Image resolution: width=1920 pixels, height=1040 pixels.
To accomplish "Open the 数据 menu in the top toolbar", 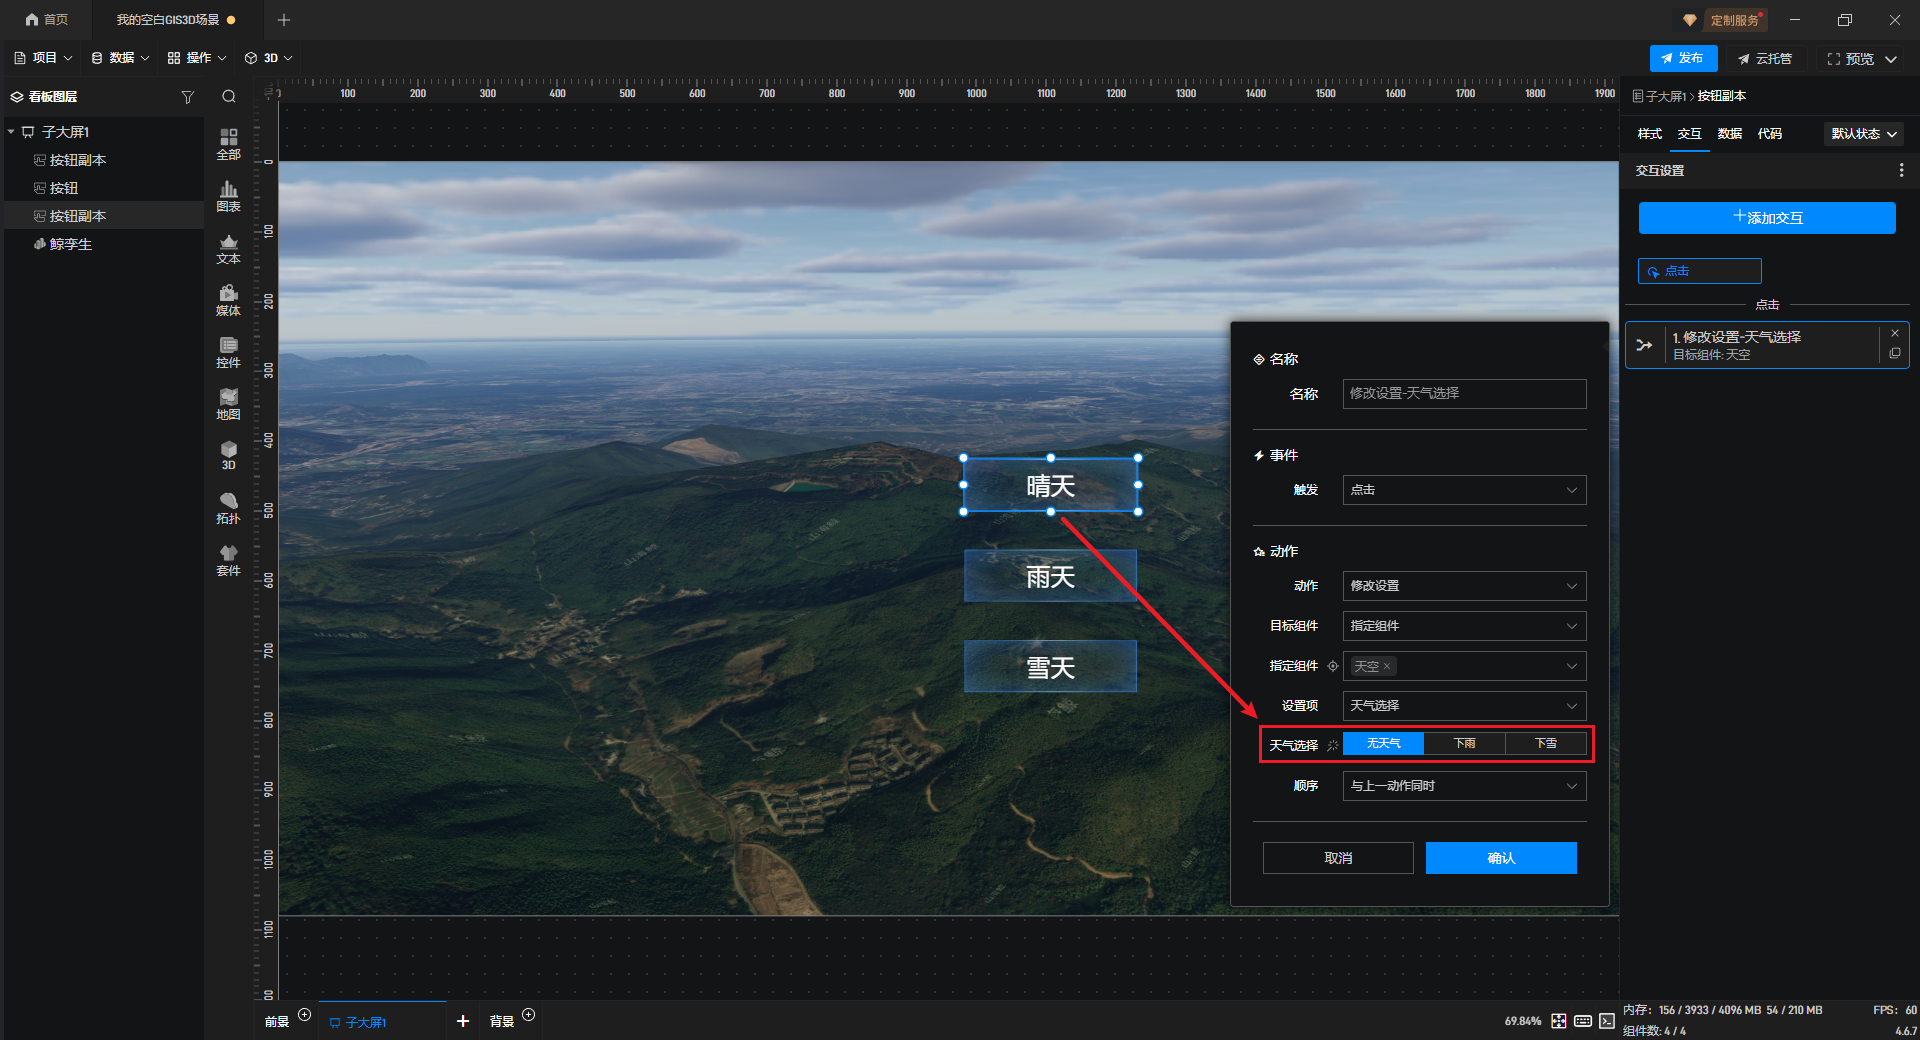I will click(121, 58).
